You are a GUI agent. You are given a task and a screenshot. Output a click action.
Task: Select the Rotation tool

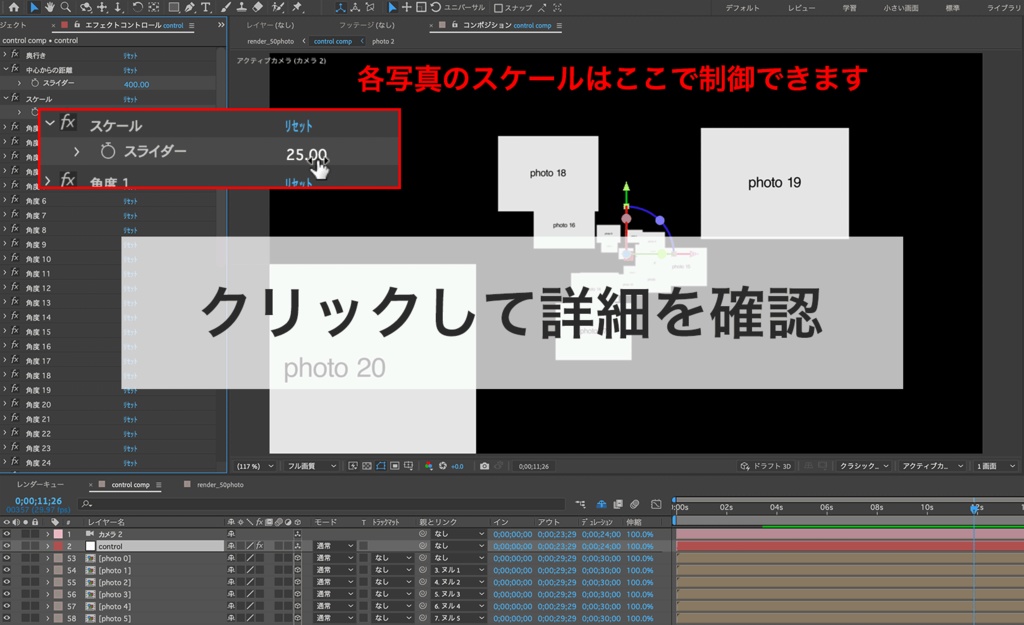coord(136,8)
